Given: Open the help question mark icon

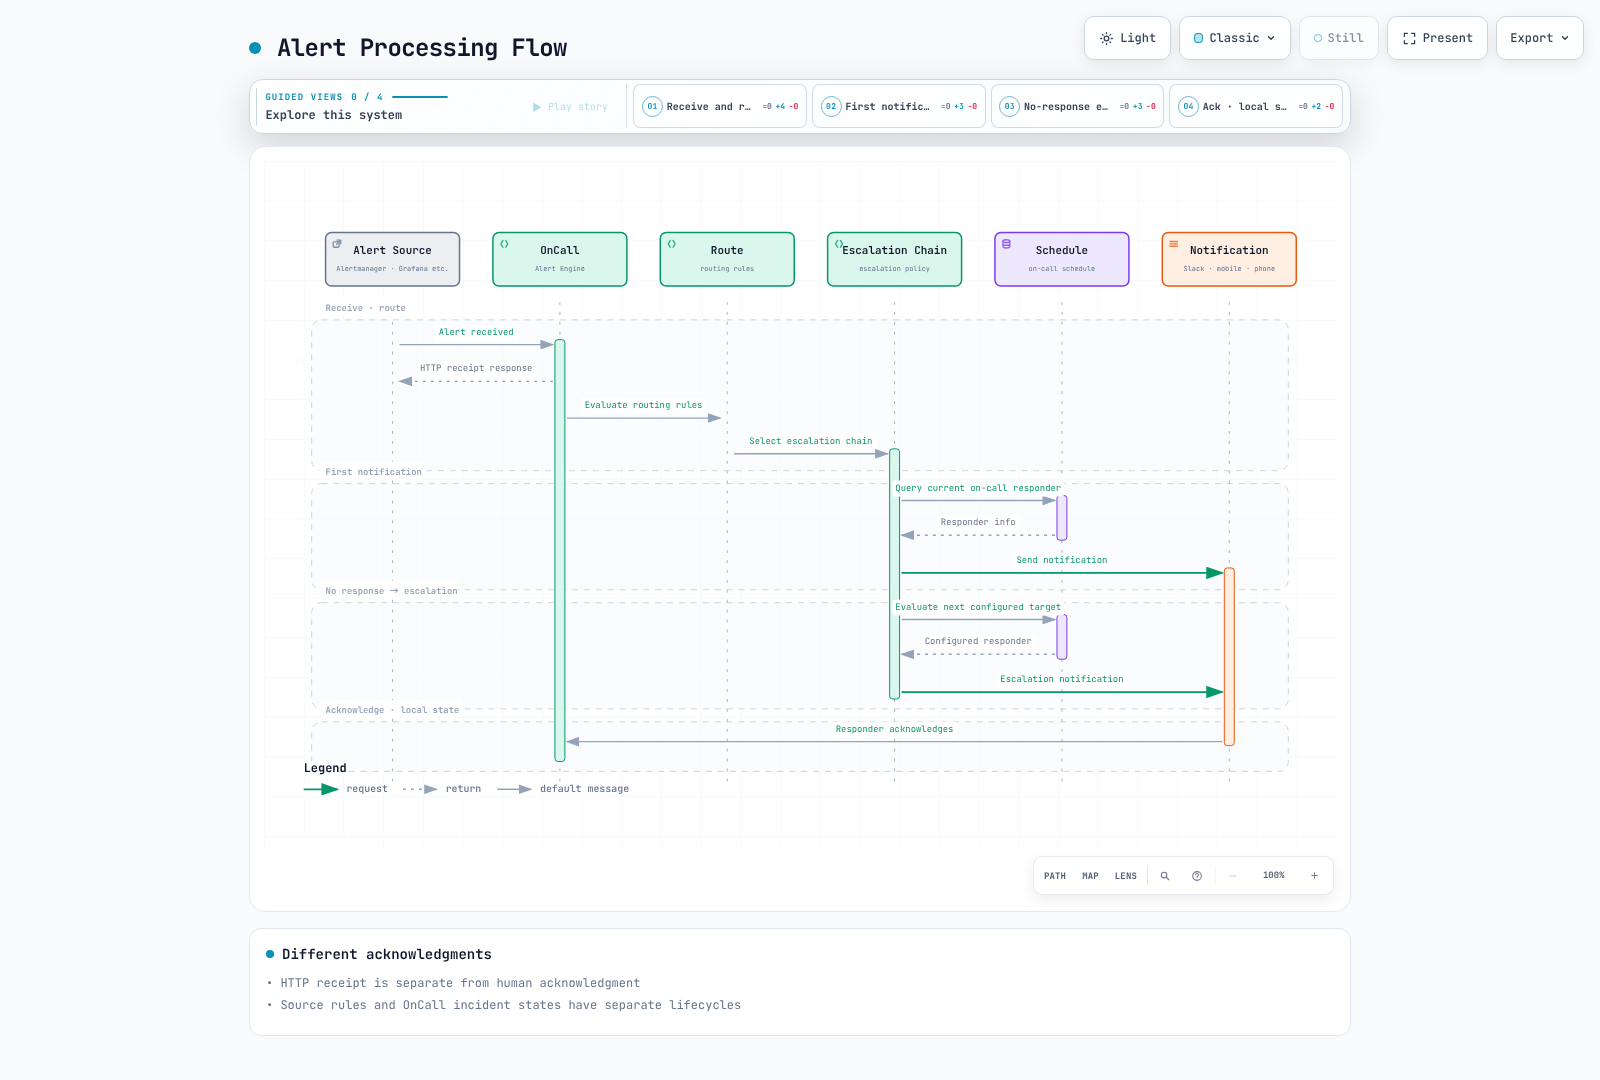Looking at the screenshot, I should 1197,876.
